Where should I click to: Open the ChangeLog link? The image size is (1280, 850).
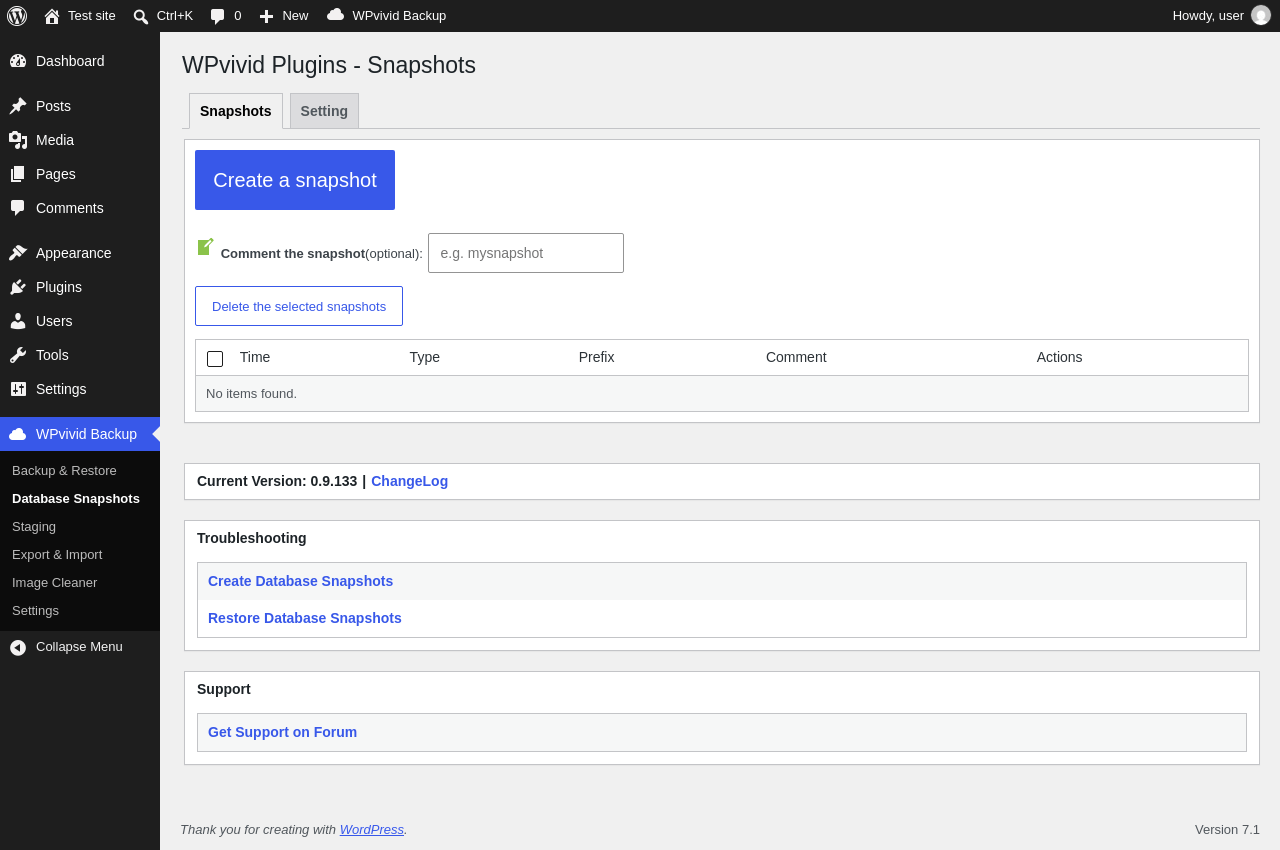[409, 481]
